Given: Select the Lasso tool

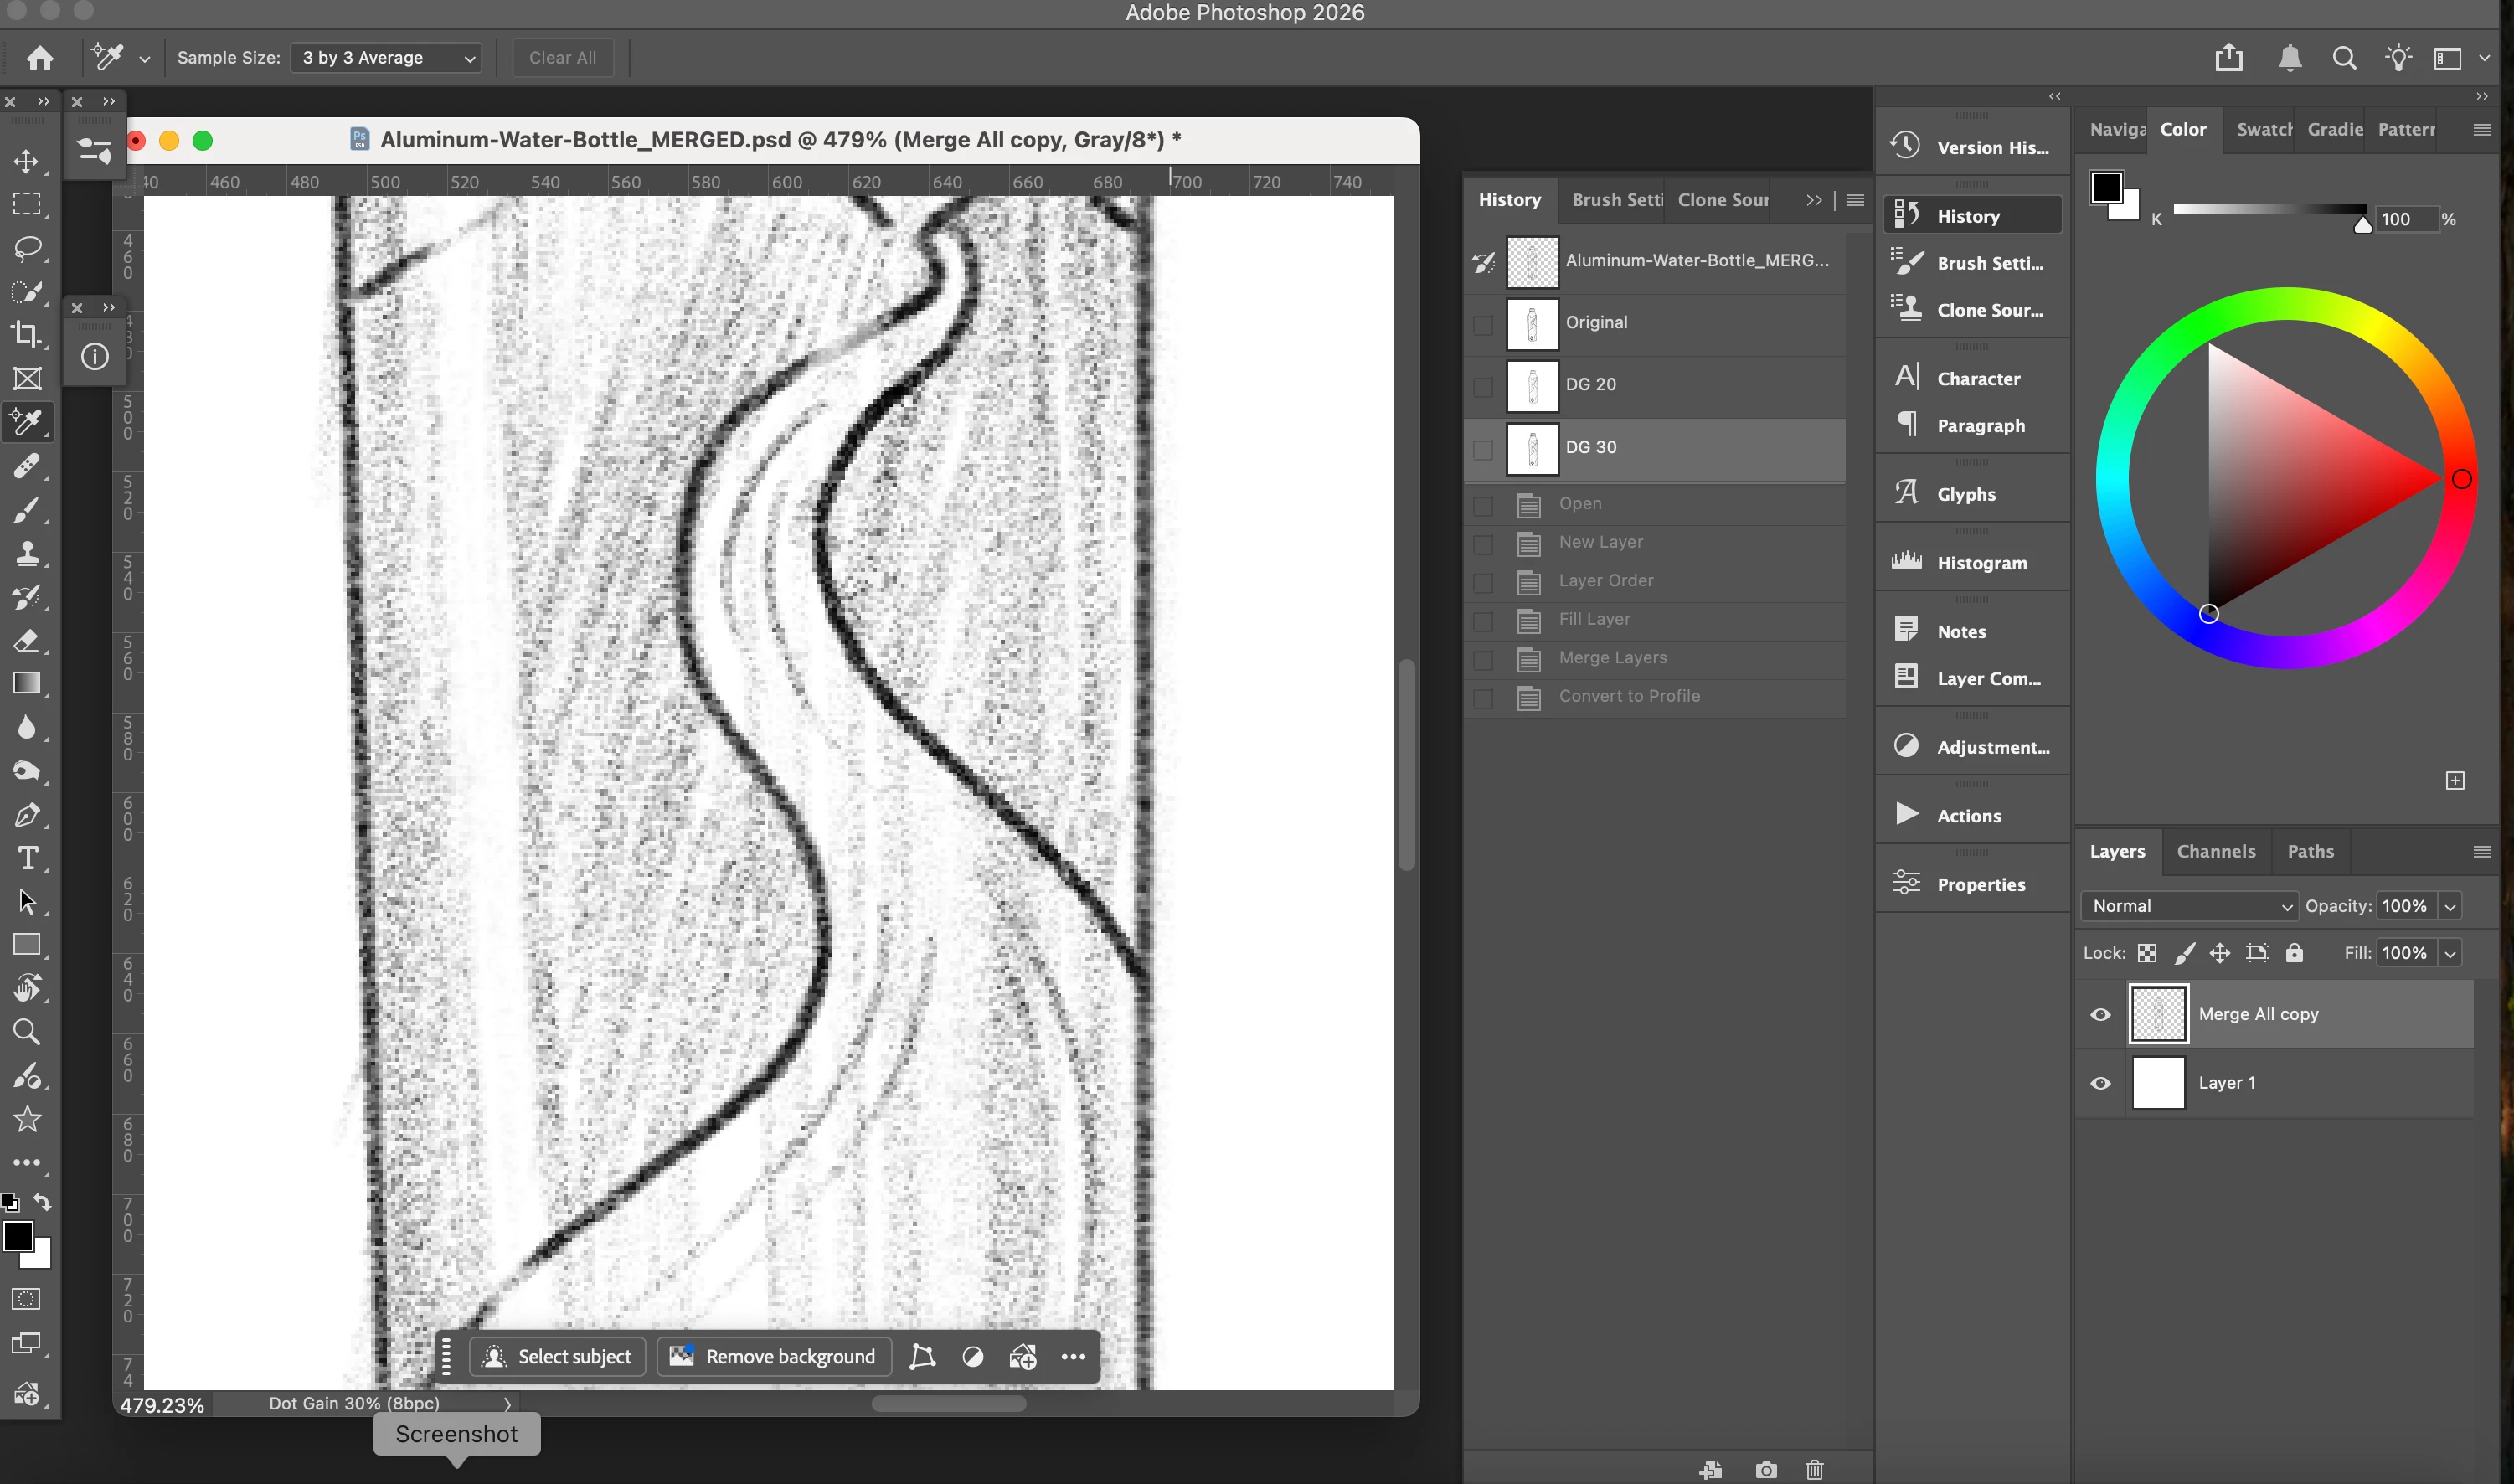Looking at the screenshot, I should pos(27,247).
